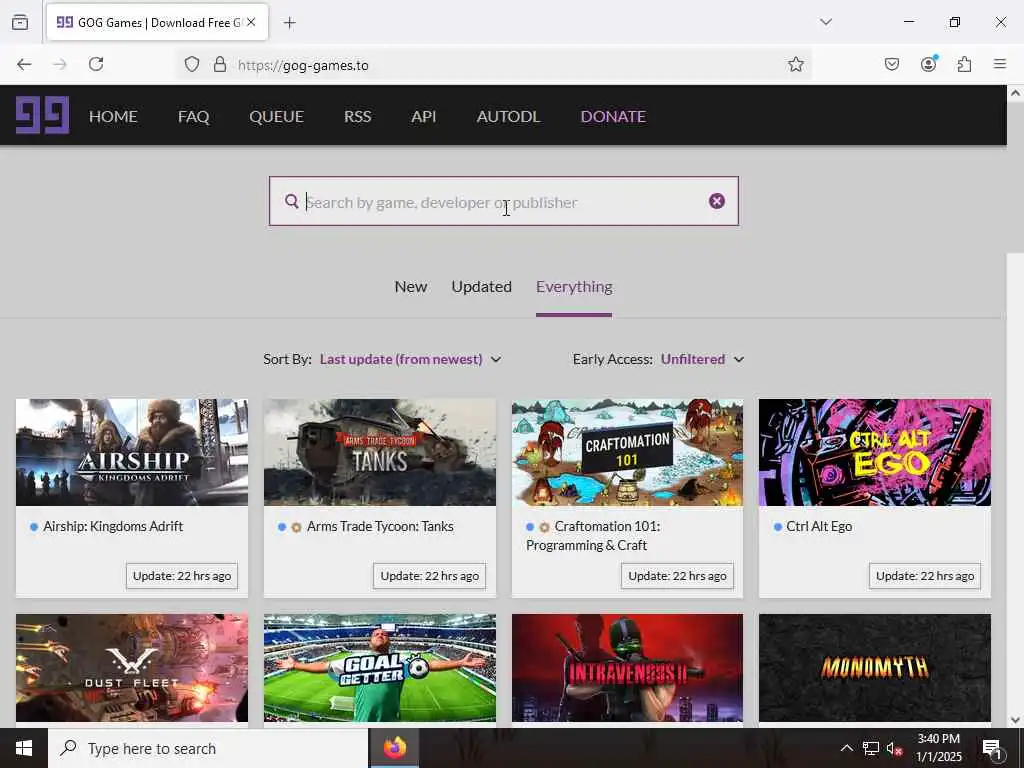Click page scrollbar up arrow
This screenshot has height=768, width=1024.
pyautogui.click(x=1015, y=93)
